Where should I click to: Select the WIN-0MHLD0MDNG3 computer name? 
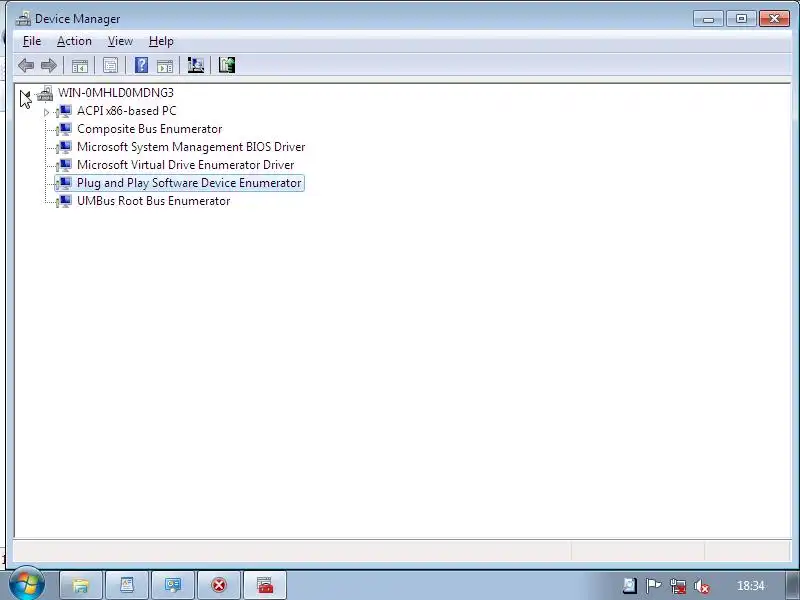pos(116,93)
